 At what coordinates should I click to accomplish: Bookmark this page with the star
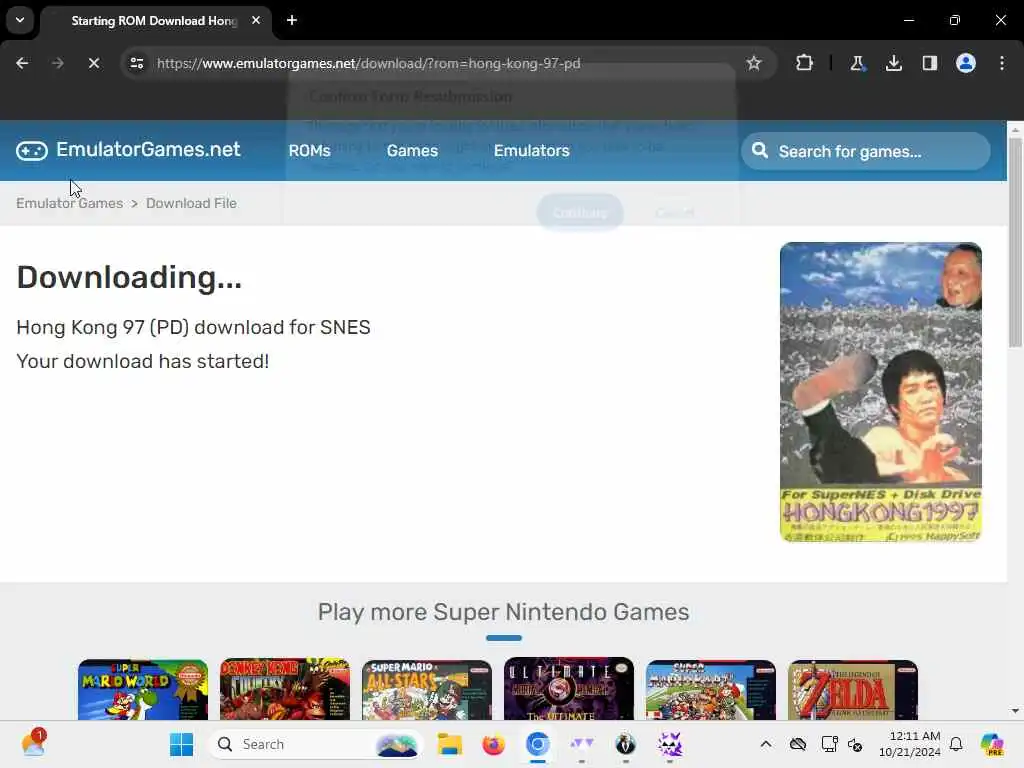coord(754,63)
